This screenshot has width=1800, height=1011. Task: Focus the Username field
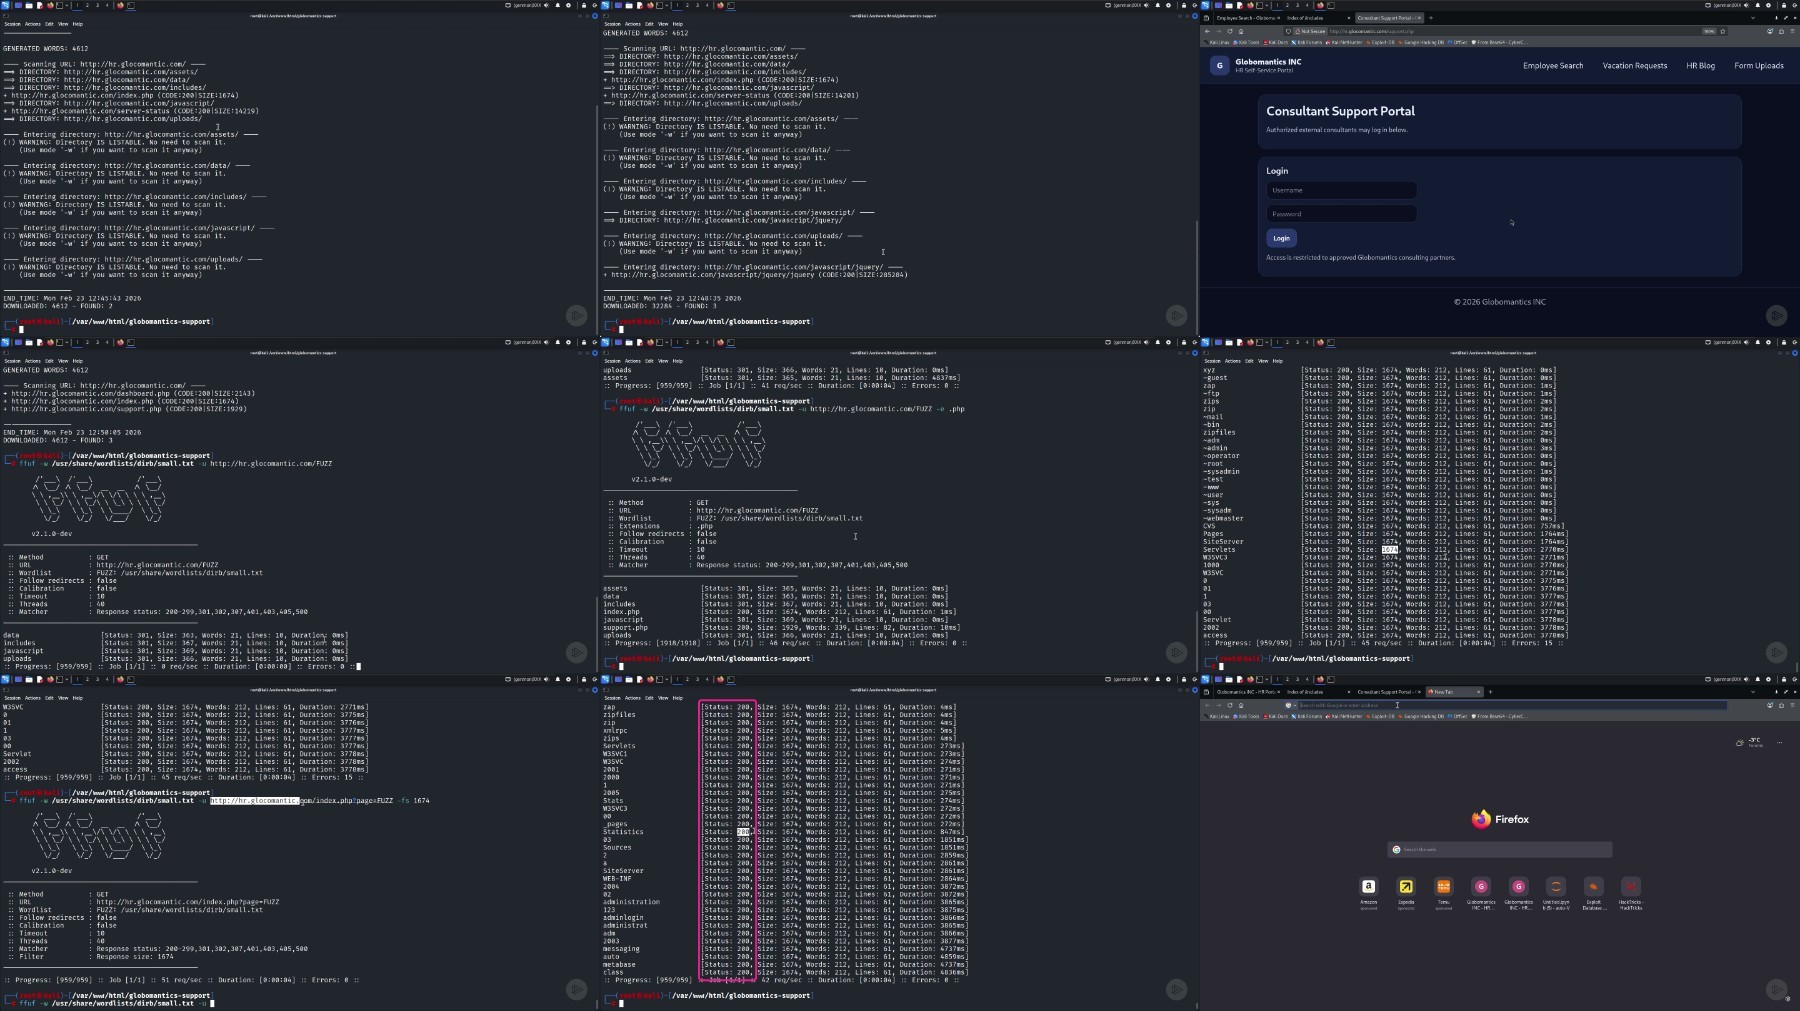tap(1341, 190)
